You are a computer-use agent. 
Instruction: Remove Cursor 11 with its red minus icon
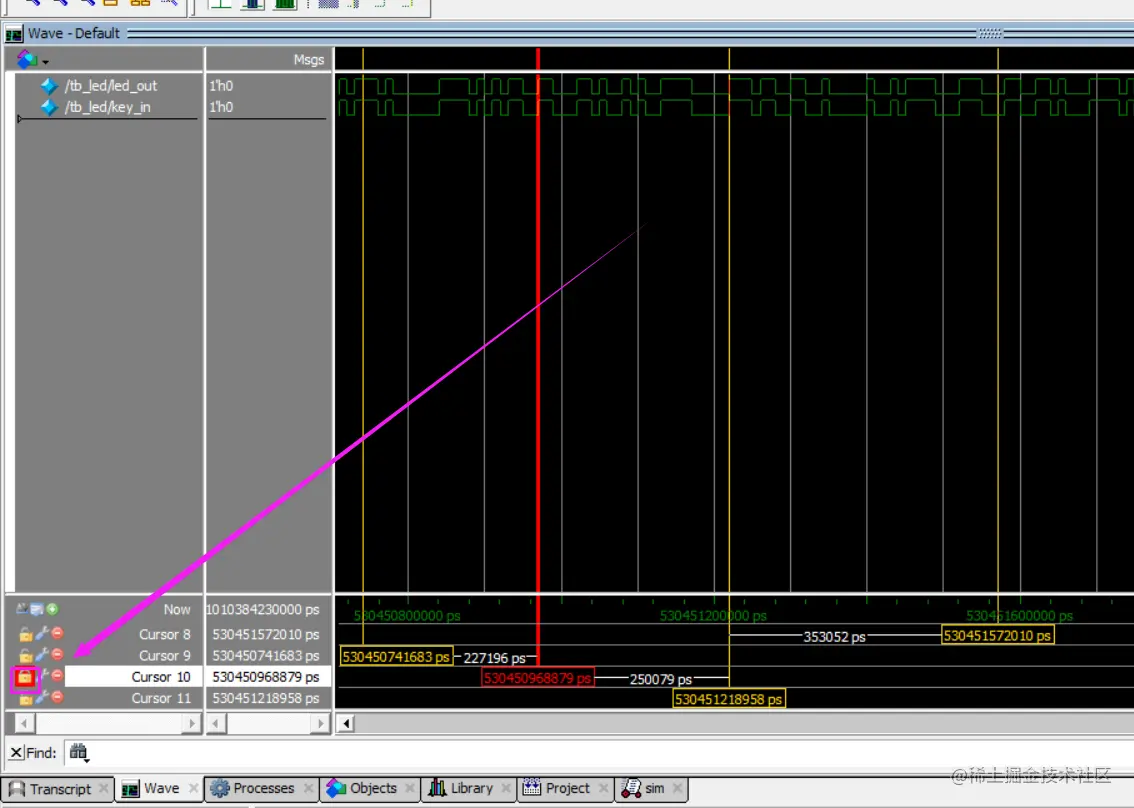tap(58, 697)
